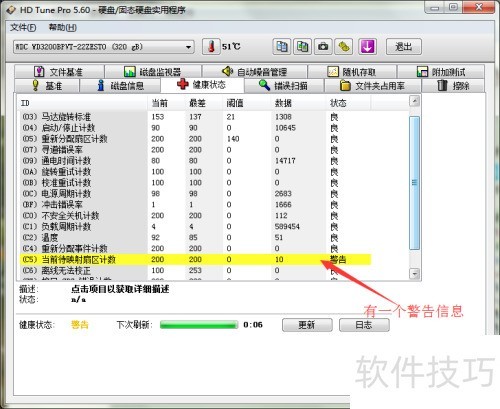The width and height of the screenshot is (500, 409).
Task: Click the 更新 update button
Action: coord(307,325)
